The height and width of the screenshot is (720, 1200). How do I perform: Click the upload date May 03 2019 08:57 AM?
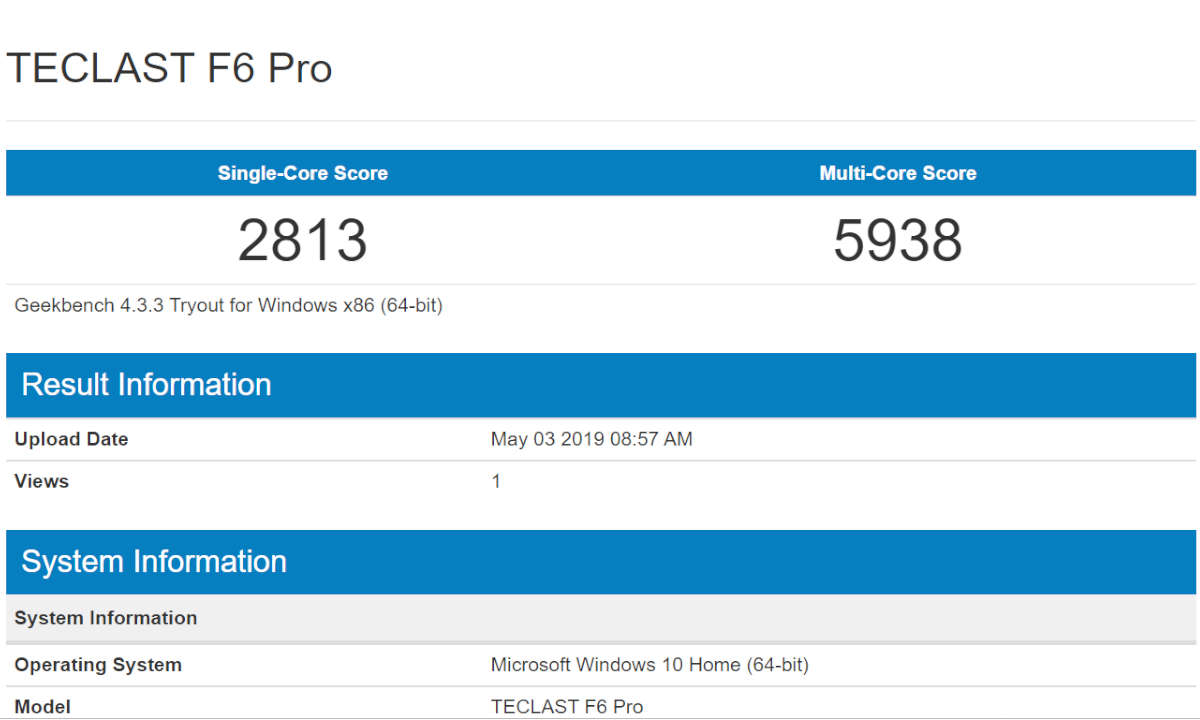point(592,439)
